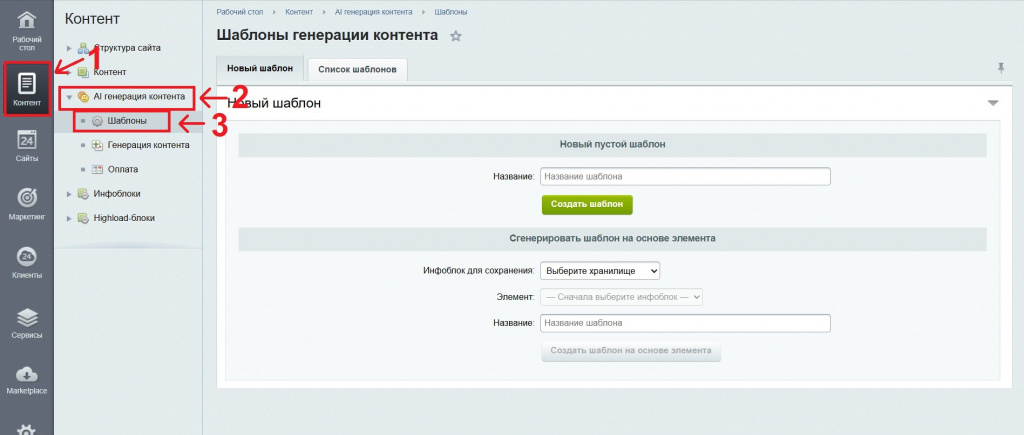Focus the Название field under Новый пустой шаблон
Image resolution: width=1024 pixels, height=435 pixels.
click(685, 176)
